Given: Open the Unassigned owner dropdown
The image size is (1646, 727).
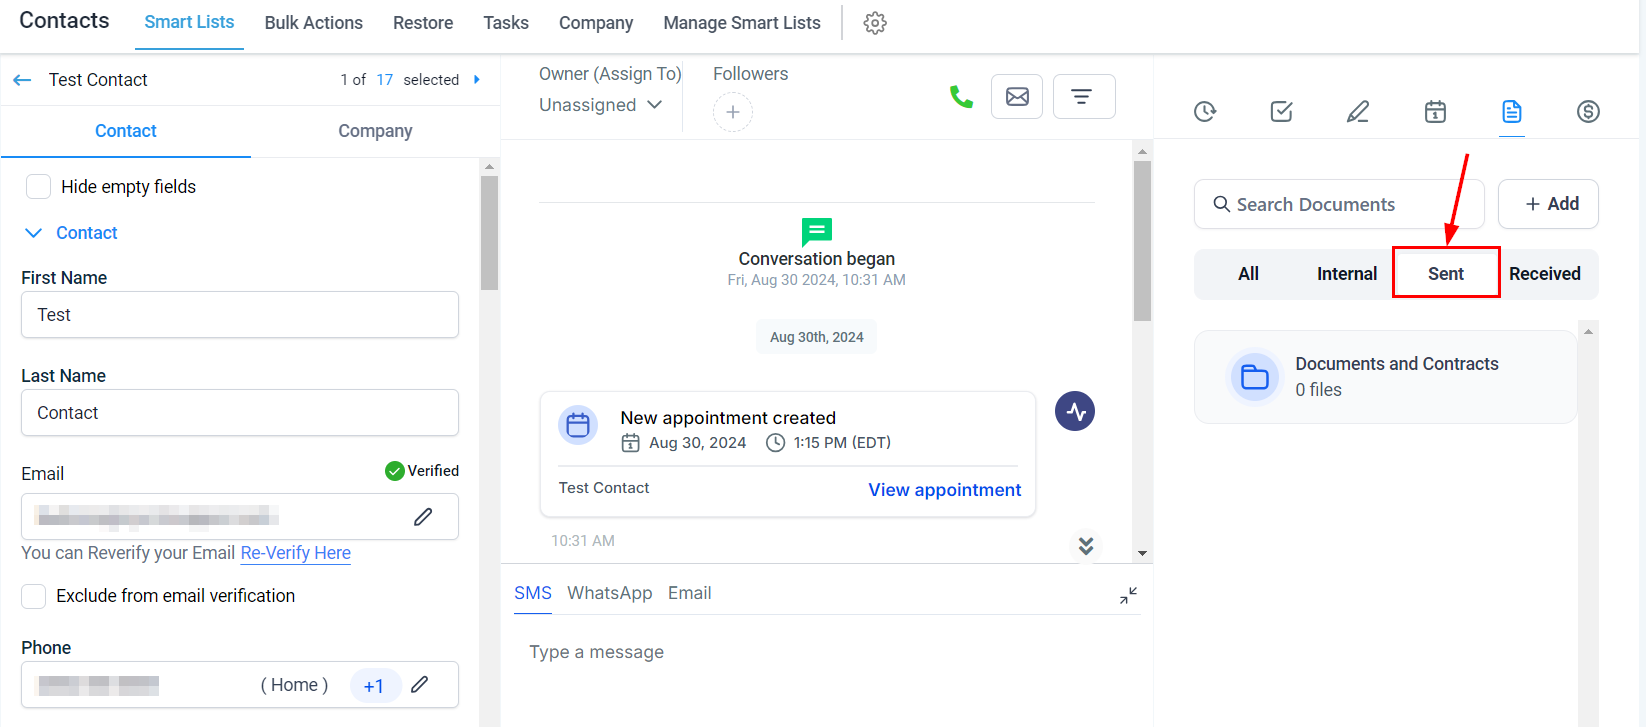Looking at the screenshot, I should (x=600, y=105).
